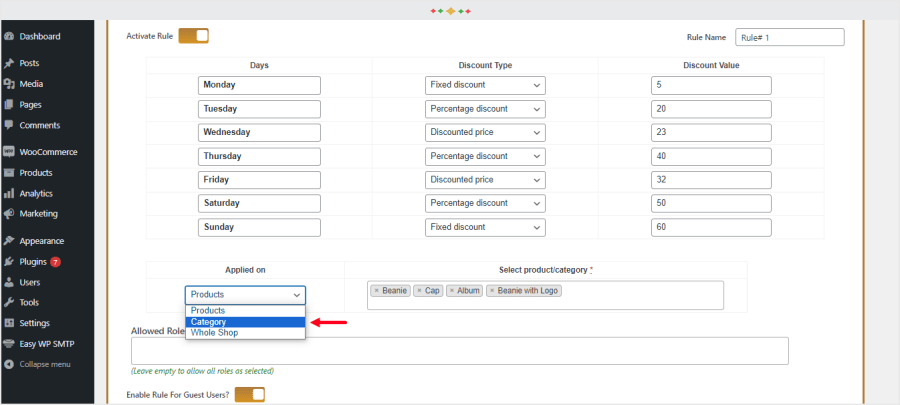Click the Comments bubble icon
This screenshot has height=405, width=900.
tap(9, 125)
